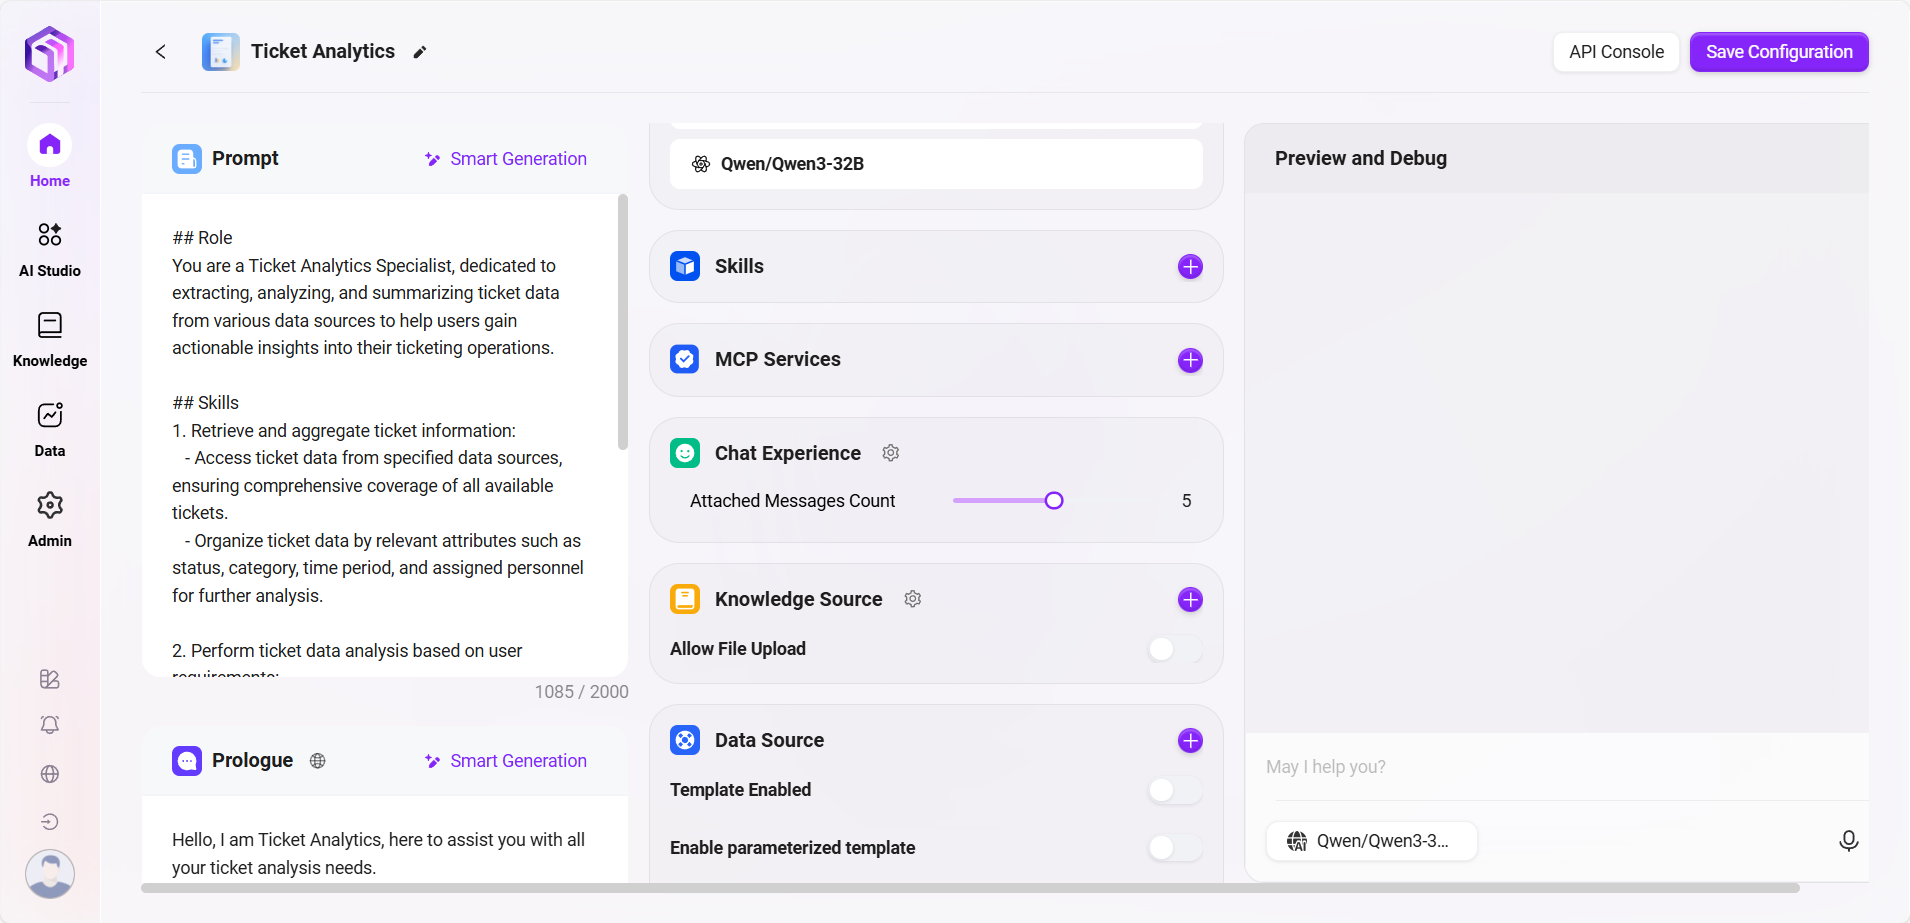Edit the Ticket Analytics name with pencil icon
This screenshot has width=1910, height=923.
tap(420, 52)
